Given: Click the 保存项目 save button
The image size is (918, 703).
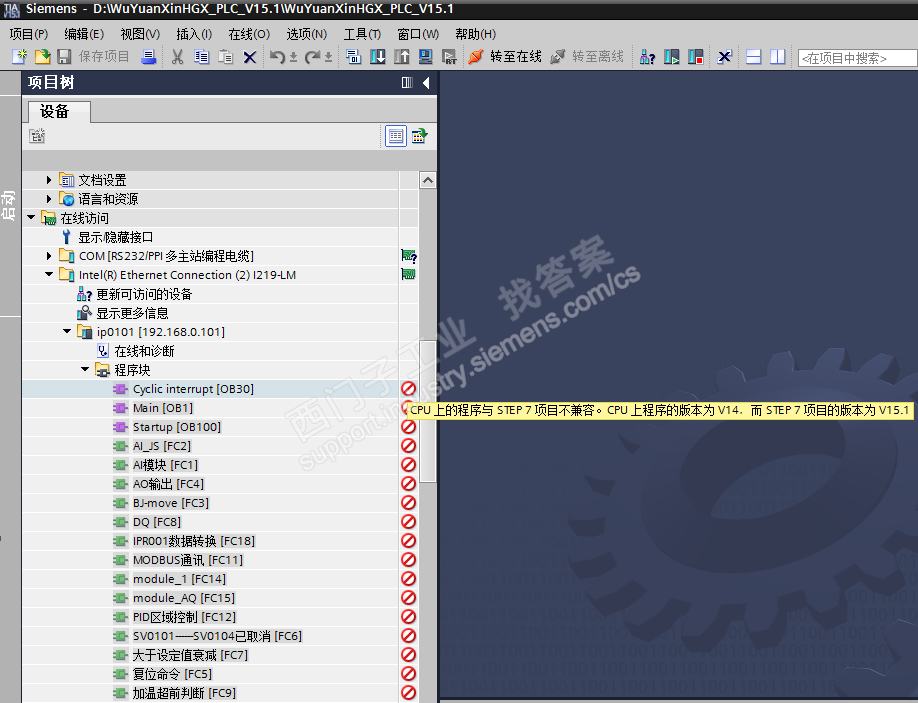Looking at the screenshot, I should pyautogui.click(x=94, y=57).
